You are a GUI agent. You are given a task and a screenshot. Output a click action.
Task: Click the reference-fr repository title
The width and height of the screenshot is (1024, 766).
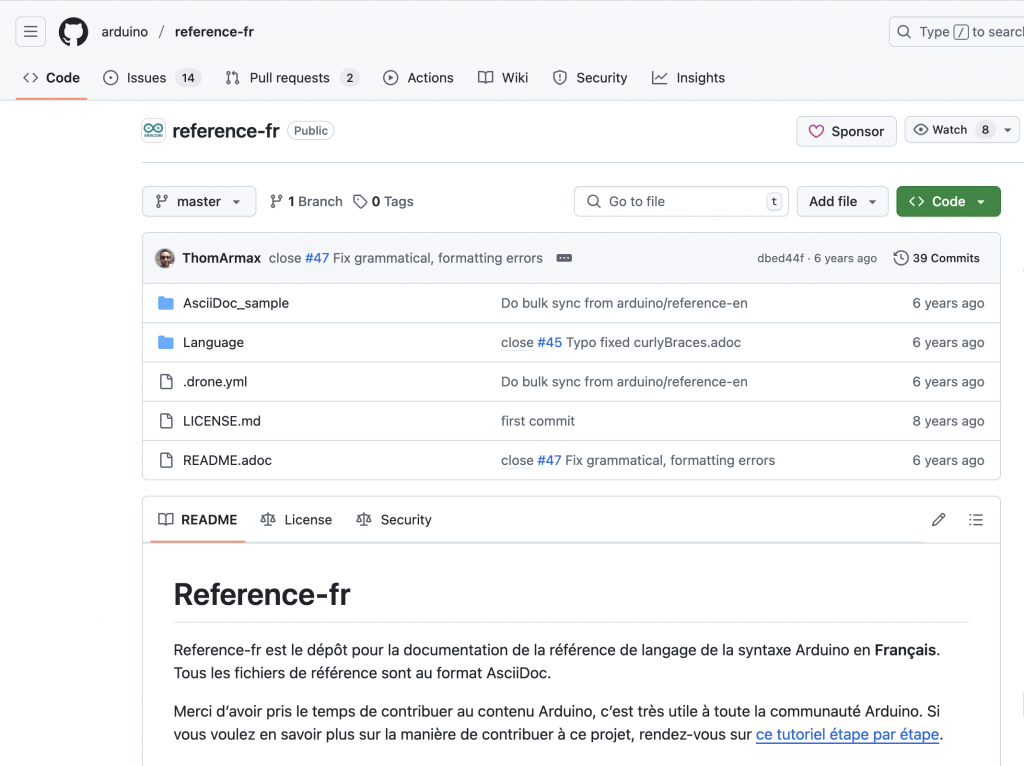coord(226,131)
